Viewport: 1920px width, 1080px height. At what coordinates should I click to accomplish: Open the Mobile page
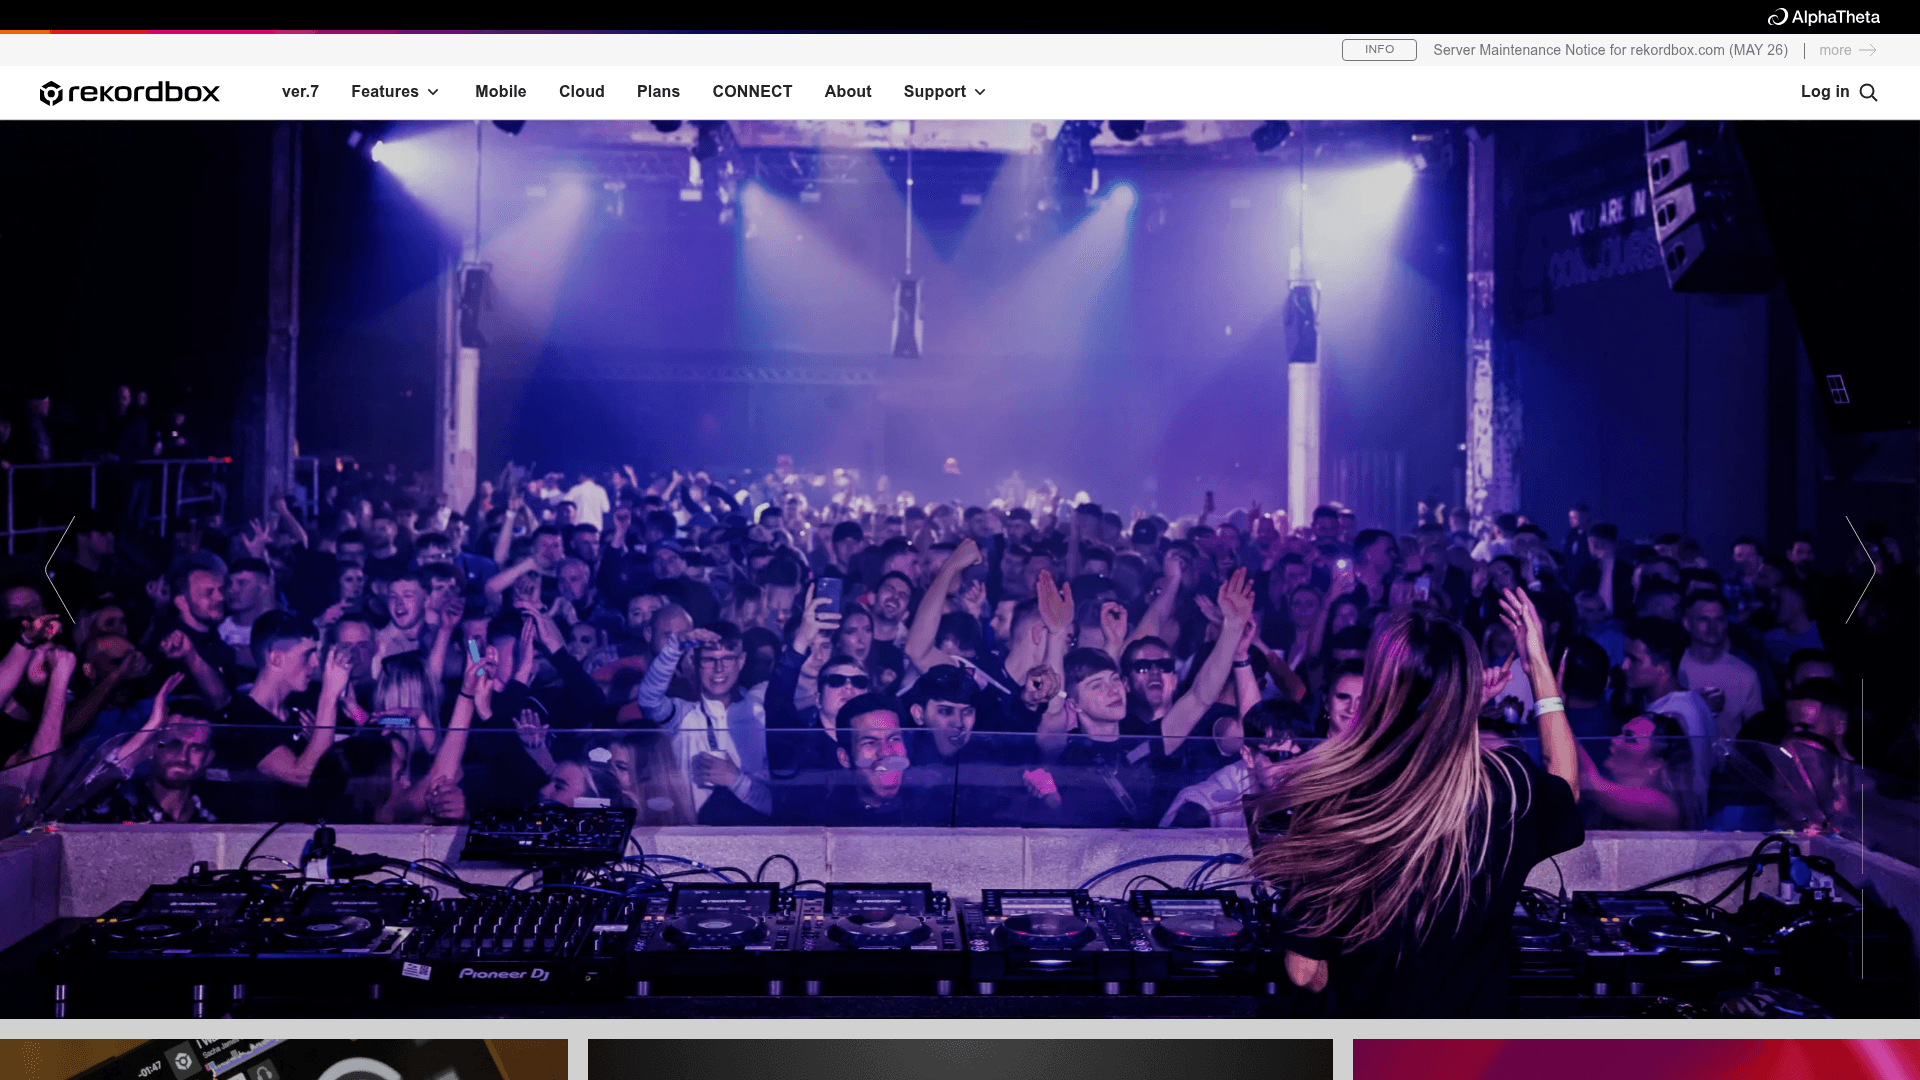pos(501,92)
